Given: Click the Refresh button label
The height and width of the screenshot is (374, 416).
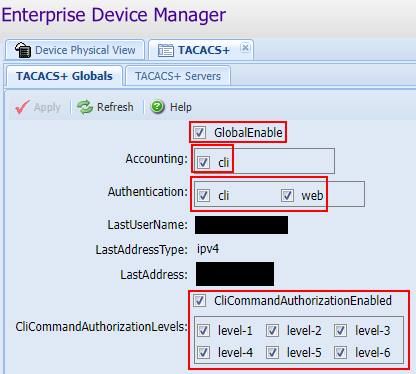Looking at the screenshot, I should (x=115, y=107).
